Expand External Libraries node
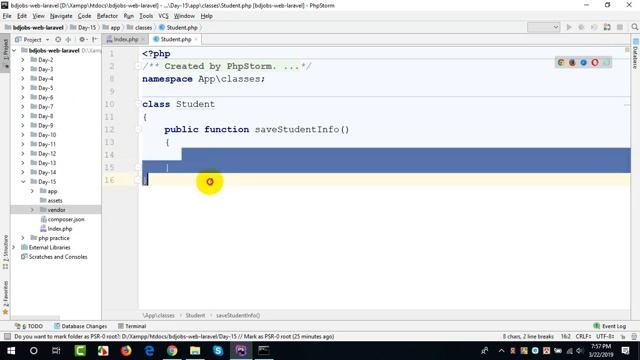This screenshot has height=360, width=640. click(14, 247)
